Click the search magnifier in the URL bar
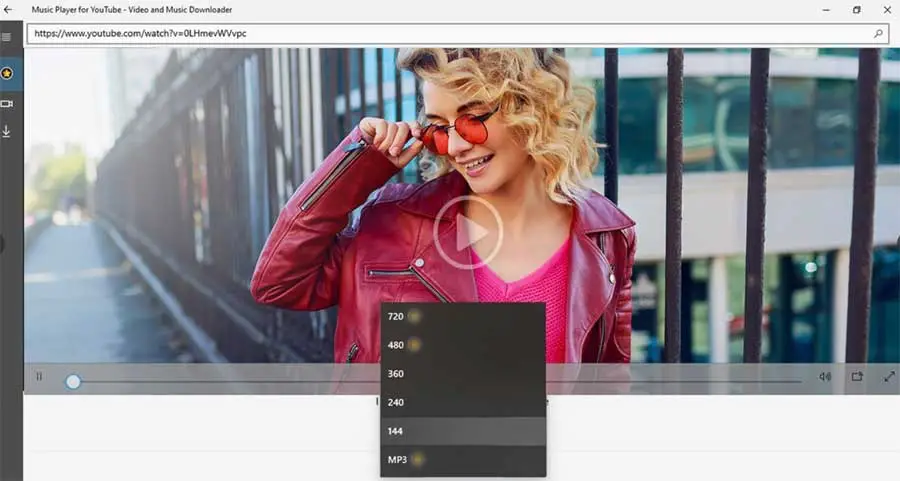The image size is (900, 481). point(878,33)
